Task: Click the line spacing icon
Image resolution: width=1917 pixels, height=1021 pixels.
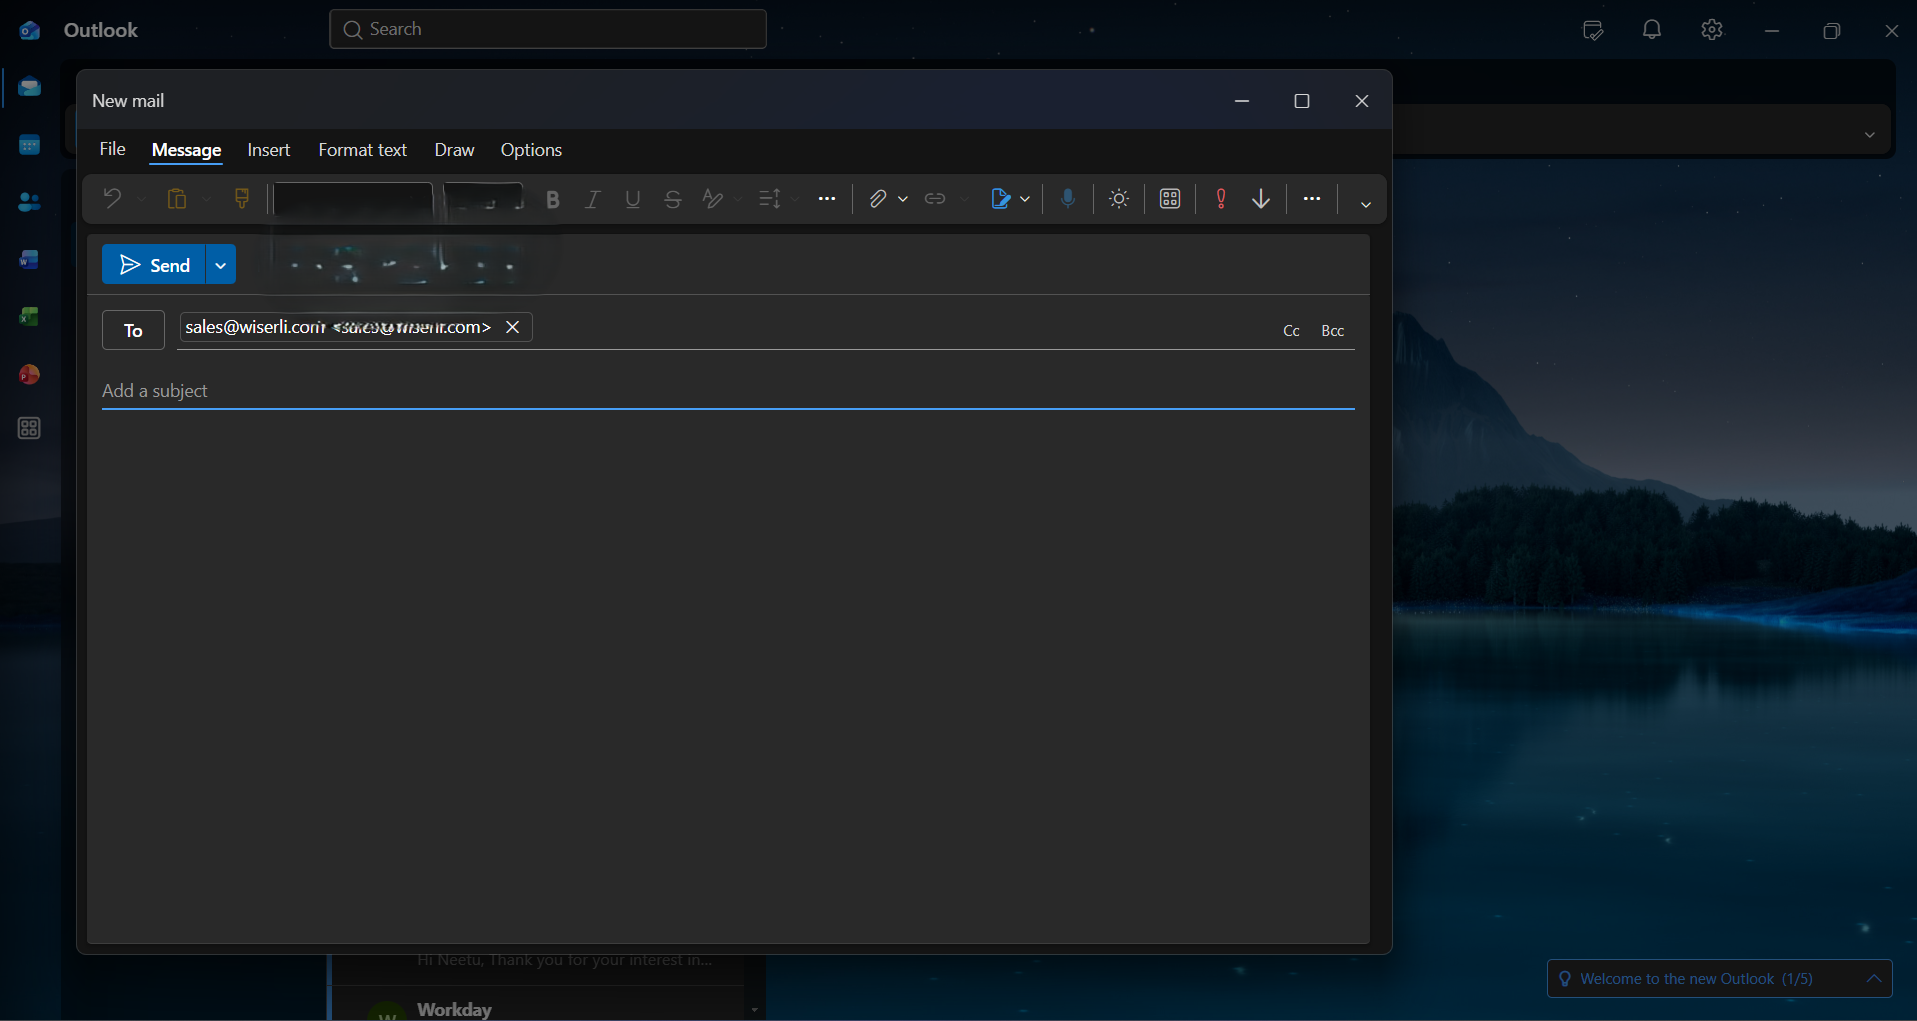Action: 769,199
